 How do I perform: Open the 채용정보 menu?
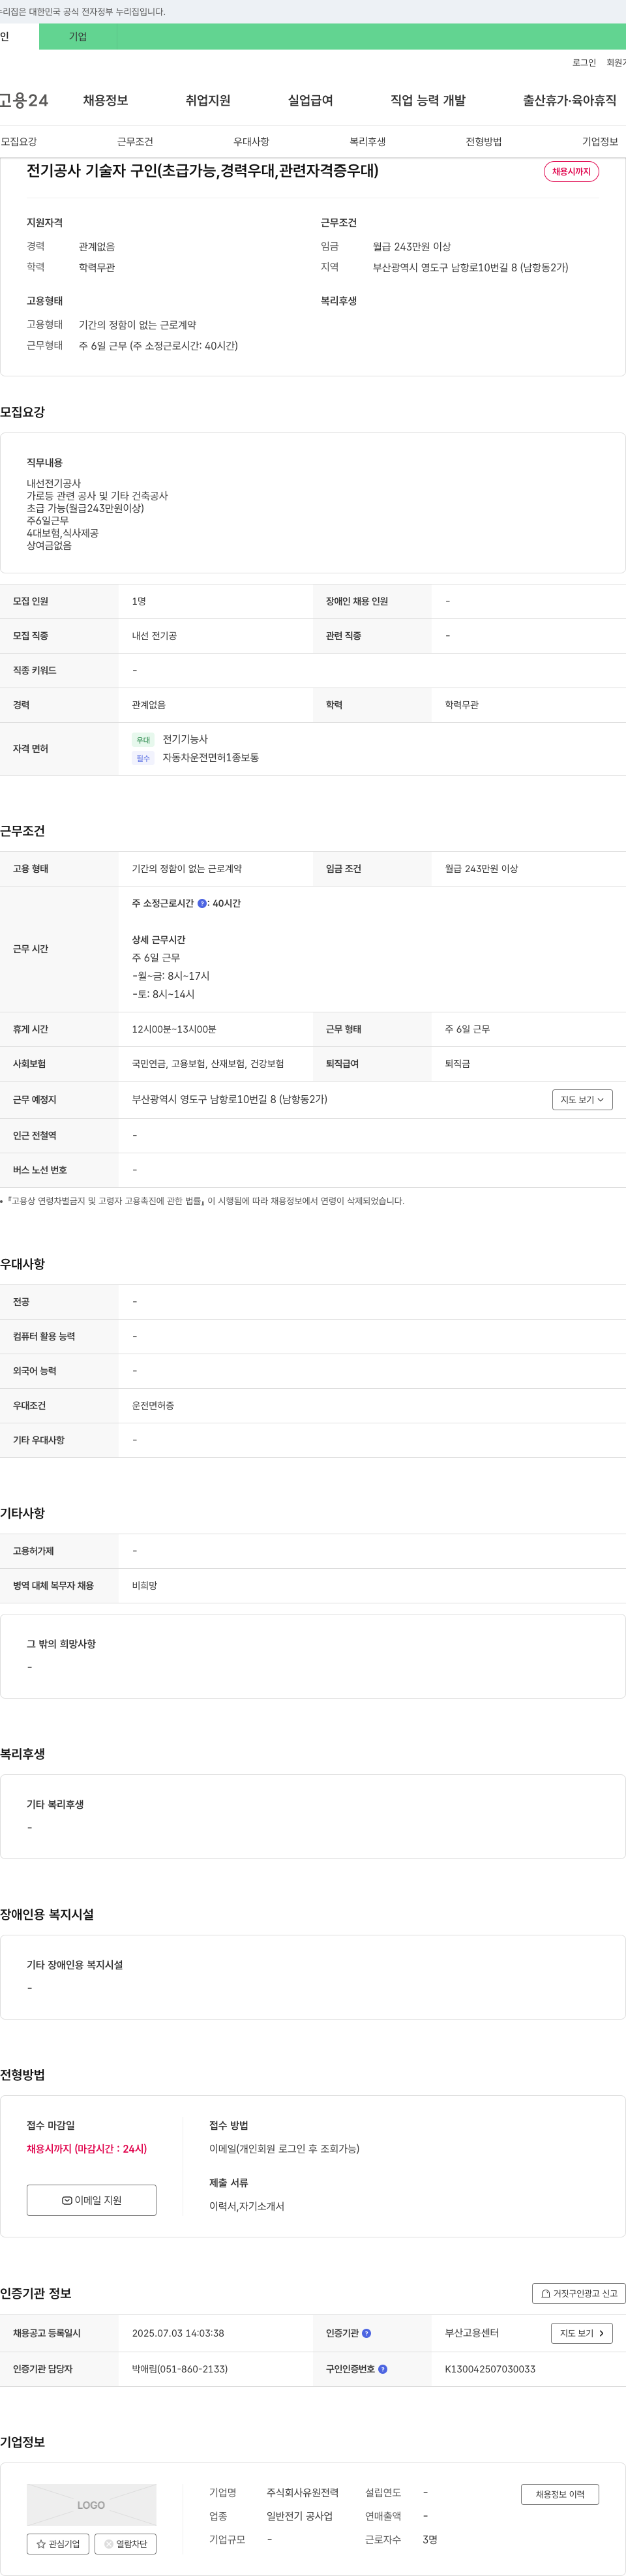[x=105, y=100]
